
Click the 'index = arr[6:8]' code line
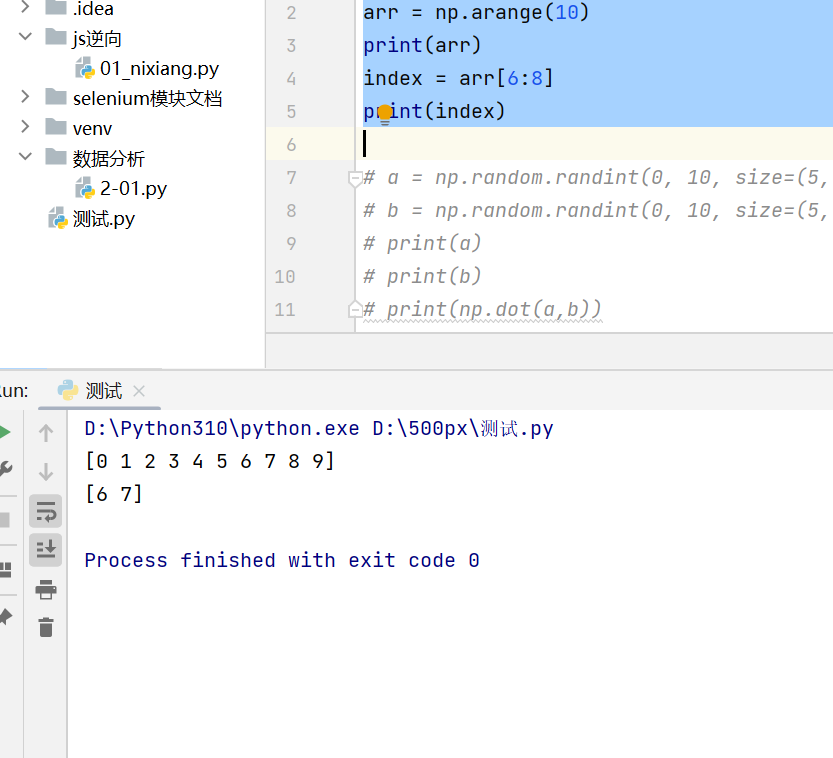(458, 78)
